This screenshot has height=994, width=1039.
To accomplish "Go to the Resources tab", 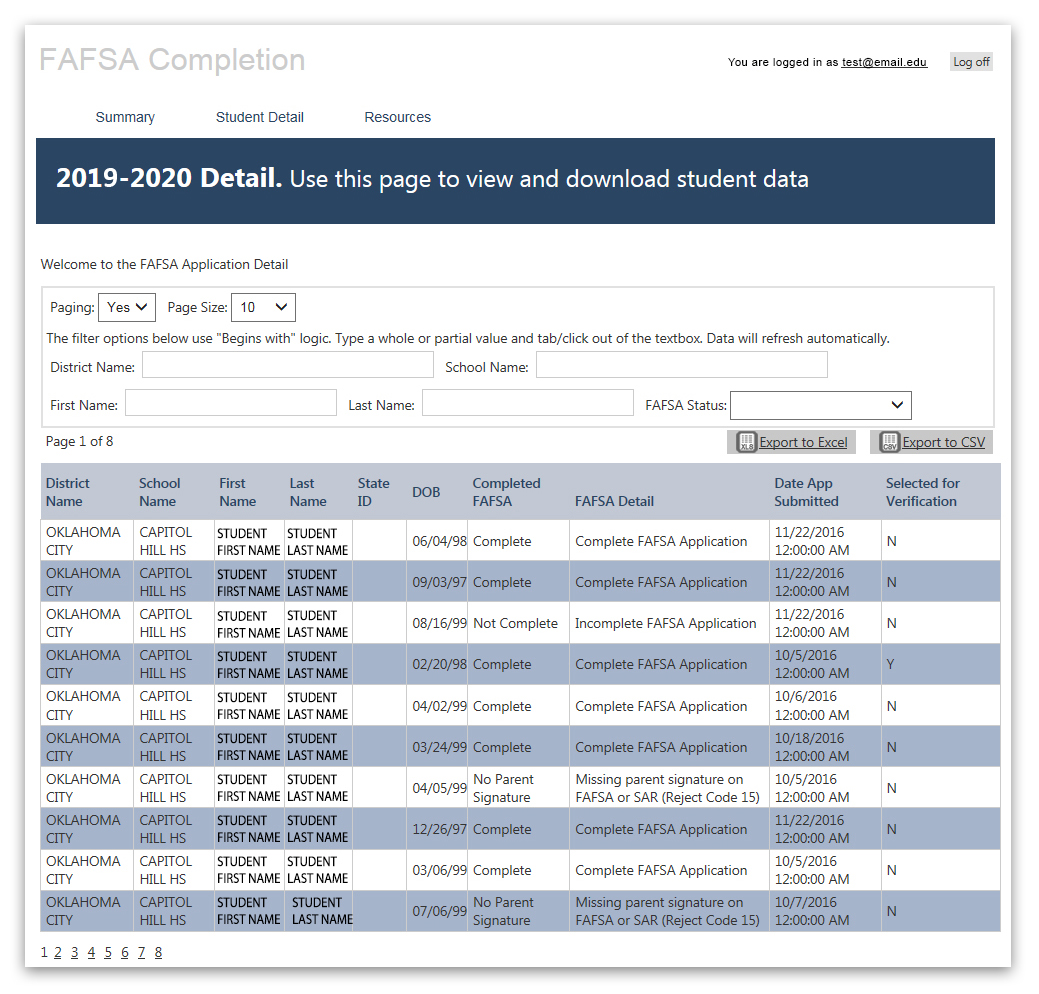I will (398, 117).
